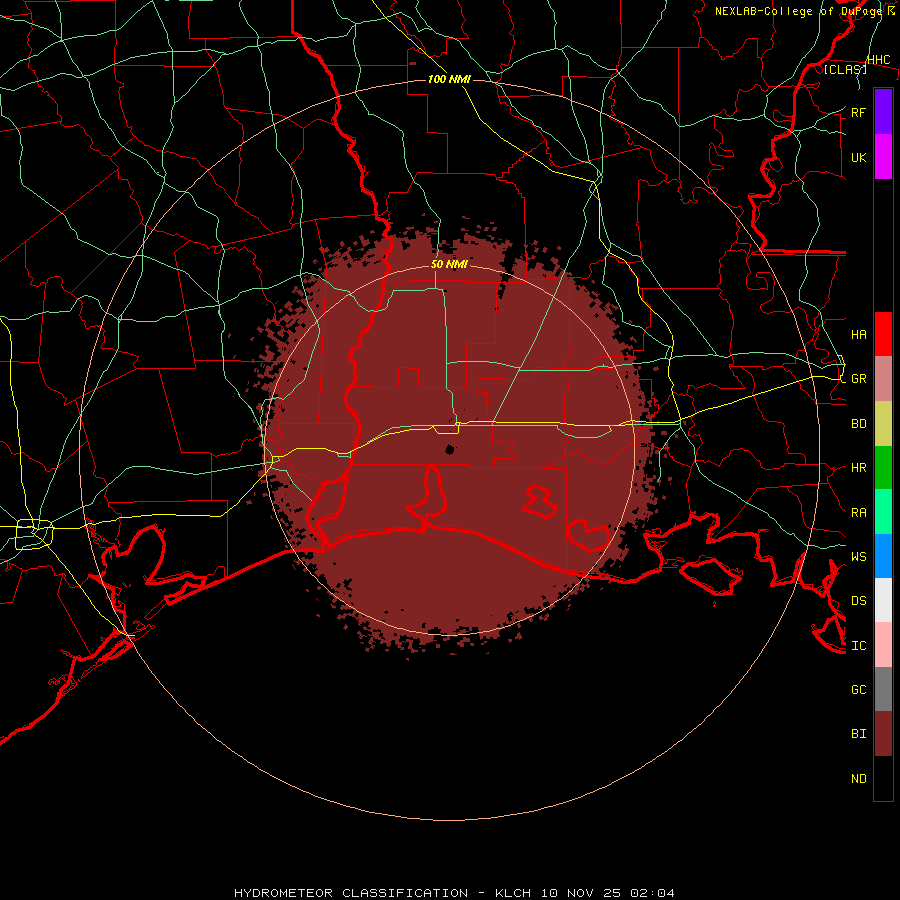Click the BD legend label
Image resolution: width=900 pixels, height=900 pixels.
pos(858,424)
